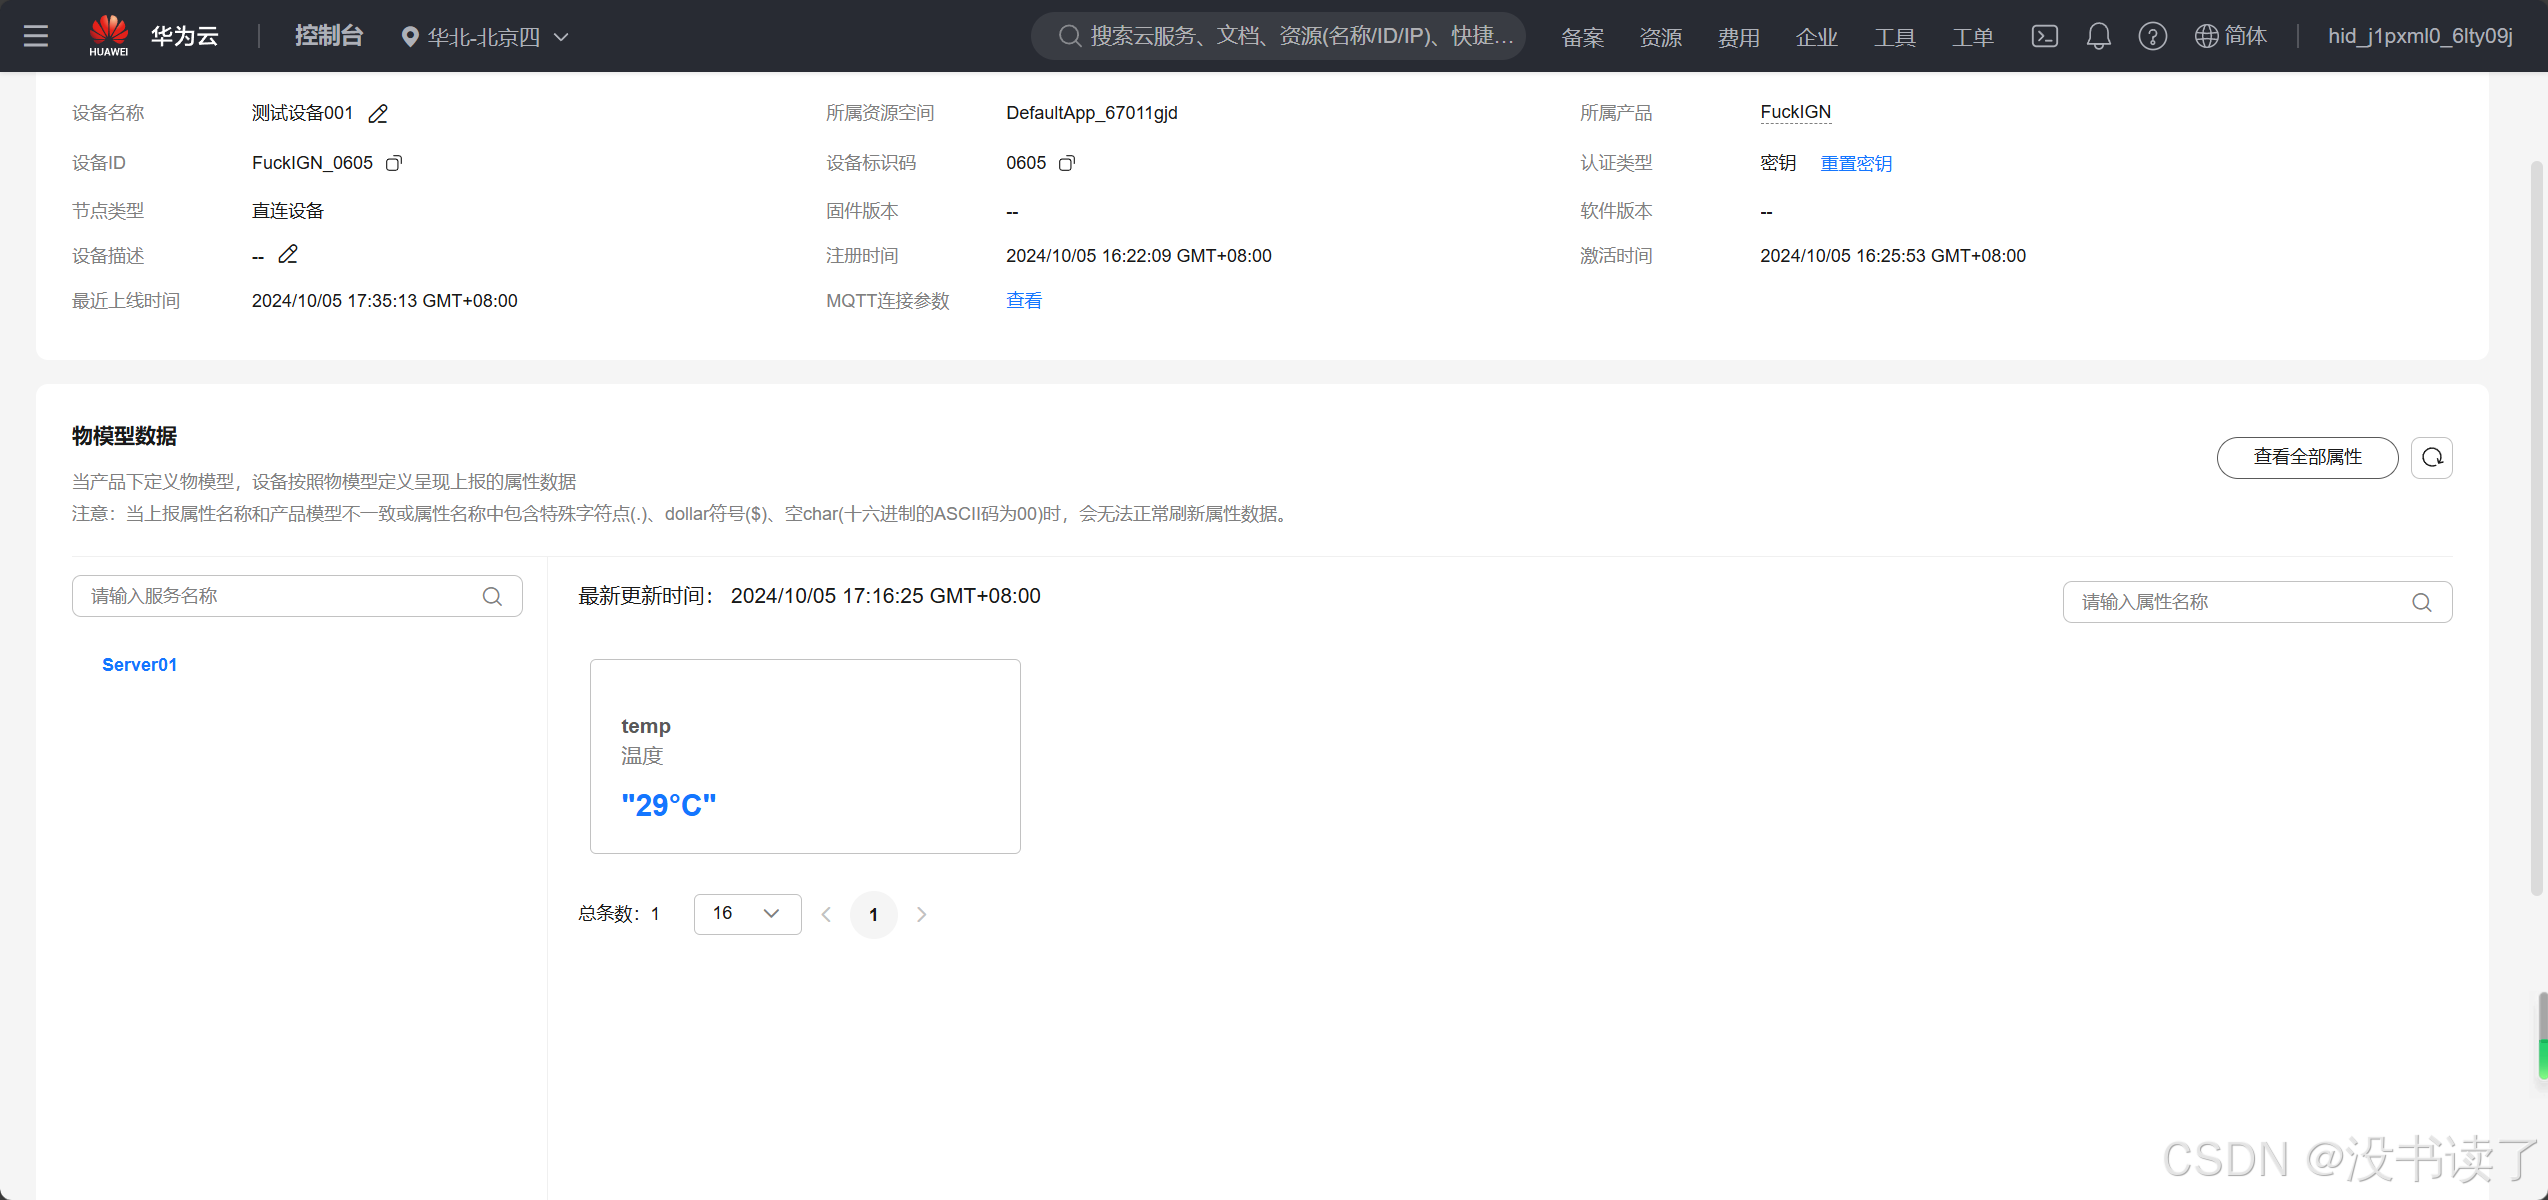Edit the device name with pencil icon
The image size is (2548, 1200).
pos(378,114)
